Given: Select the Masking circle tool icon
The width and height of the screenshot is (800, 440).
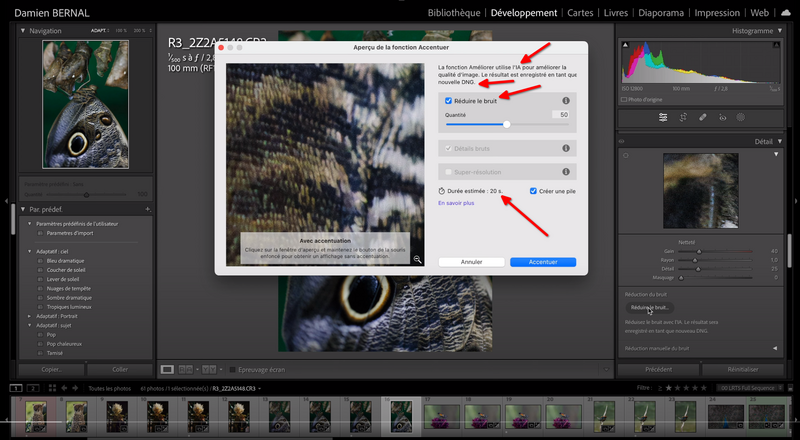Looking at the screenshot, I should click(x=741, y=117).
